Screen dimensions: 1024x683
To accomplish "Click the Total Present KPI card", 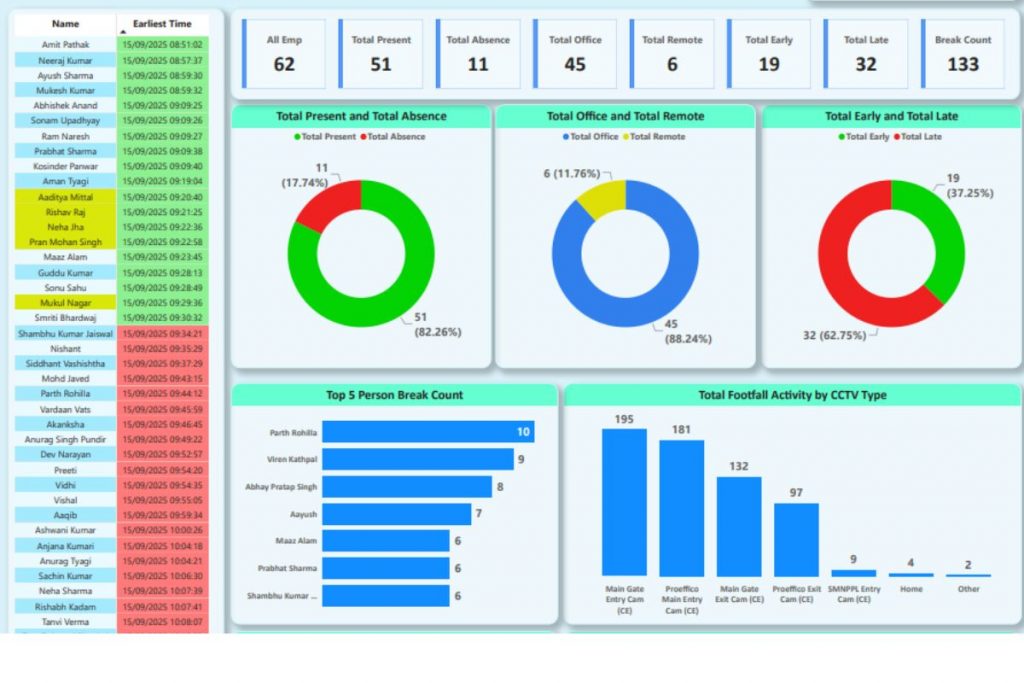I will click(381, 53).
